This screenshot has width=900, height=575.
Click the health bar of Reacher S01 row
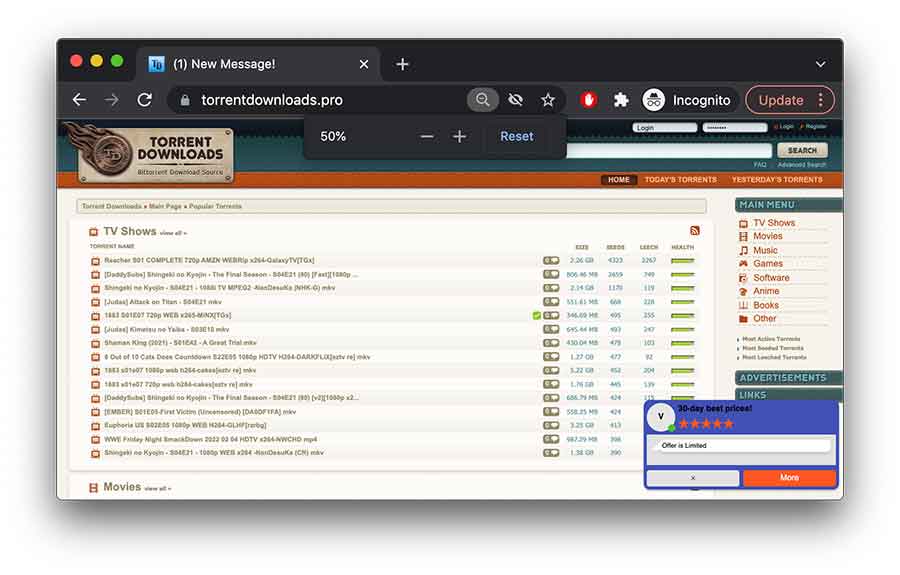pyautogui.click(x=682, y=261)
